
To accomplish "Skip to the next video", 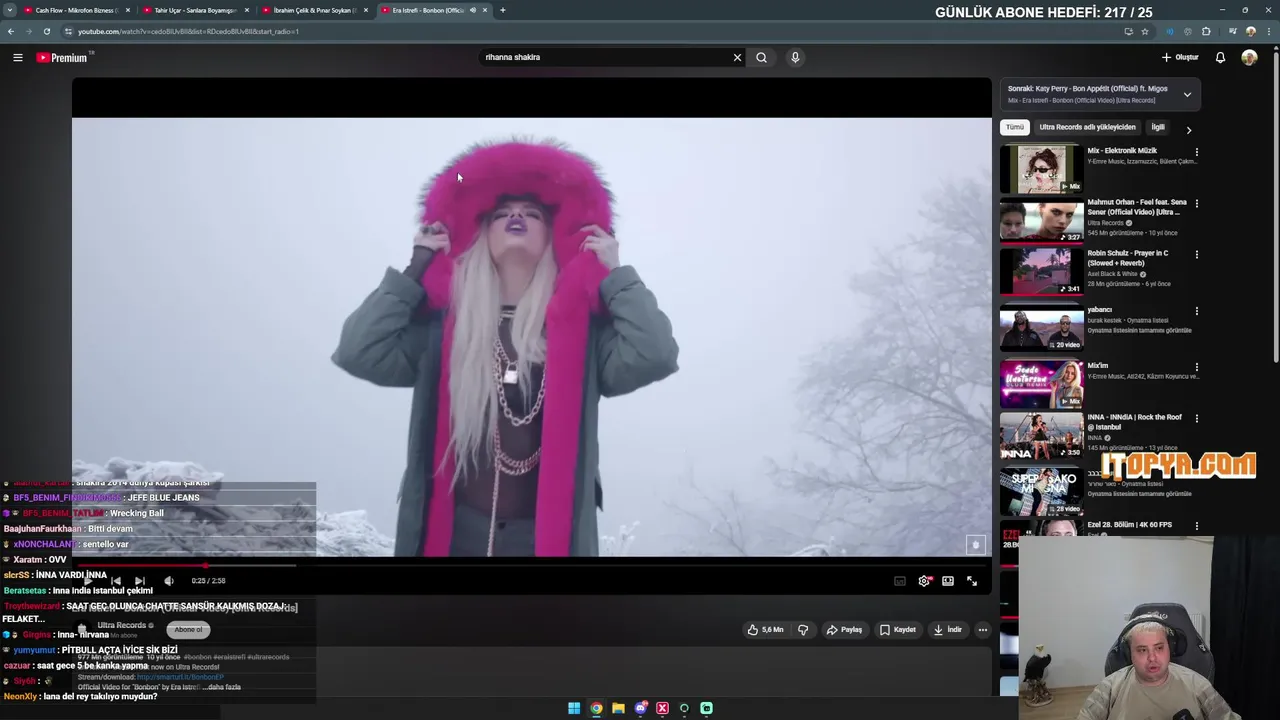I will (140, 581).
